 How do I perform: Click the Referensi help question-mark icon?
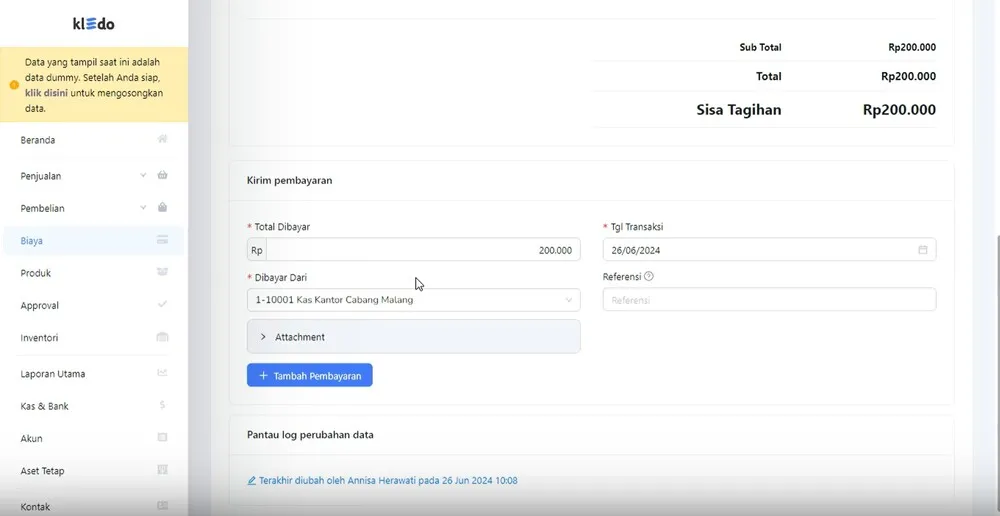[x=649, y=276]
